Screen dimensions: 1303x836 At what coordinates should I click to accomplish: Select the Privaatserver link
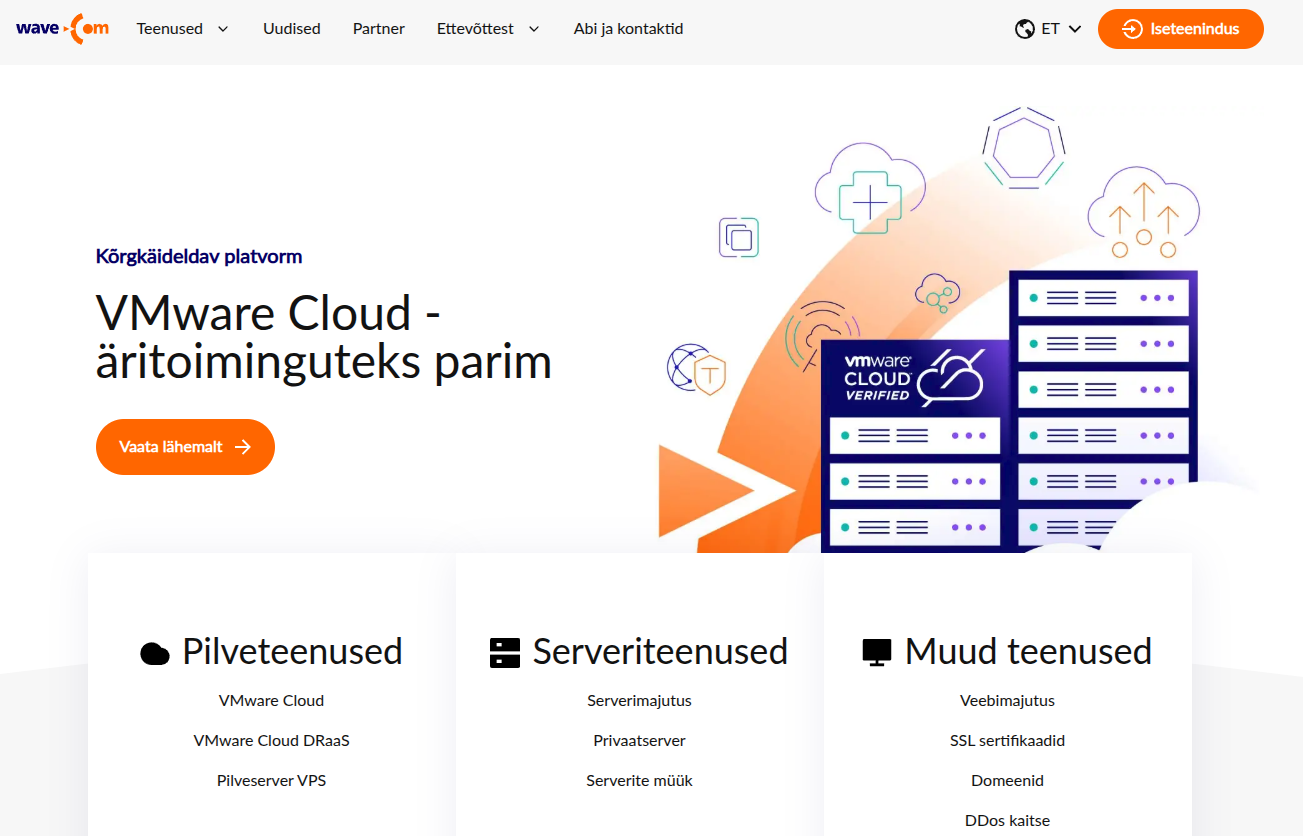coord(639,741)
